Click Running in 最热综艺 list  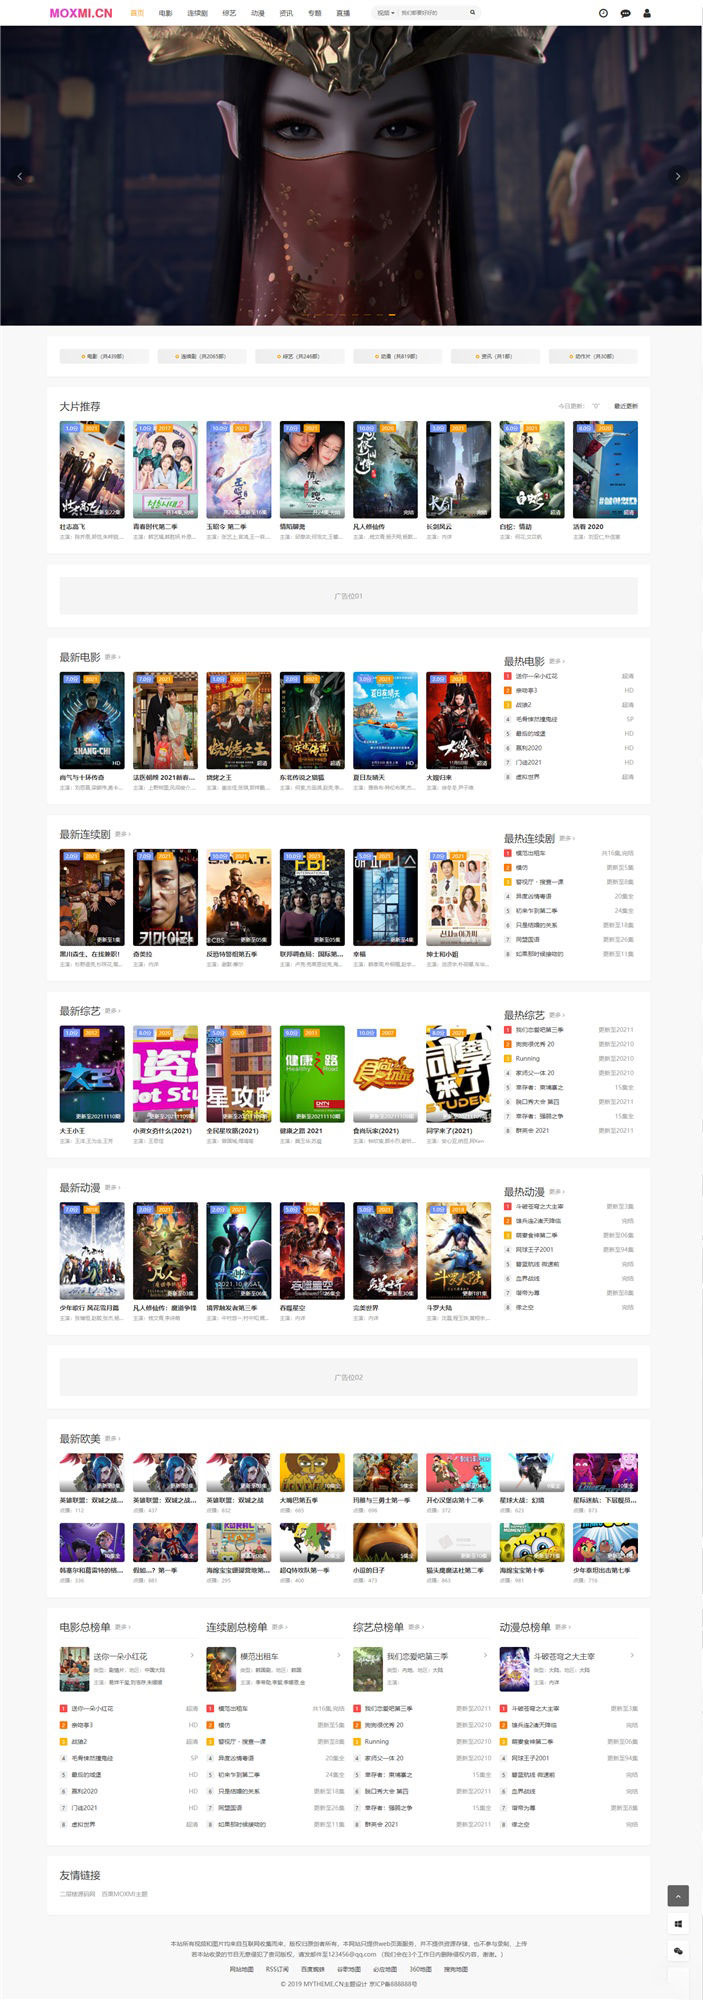[528, 1059]
